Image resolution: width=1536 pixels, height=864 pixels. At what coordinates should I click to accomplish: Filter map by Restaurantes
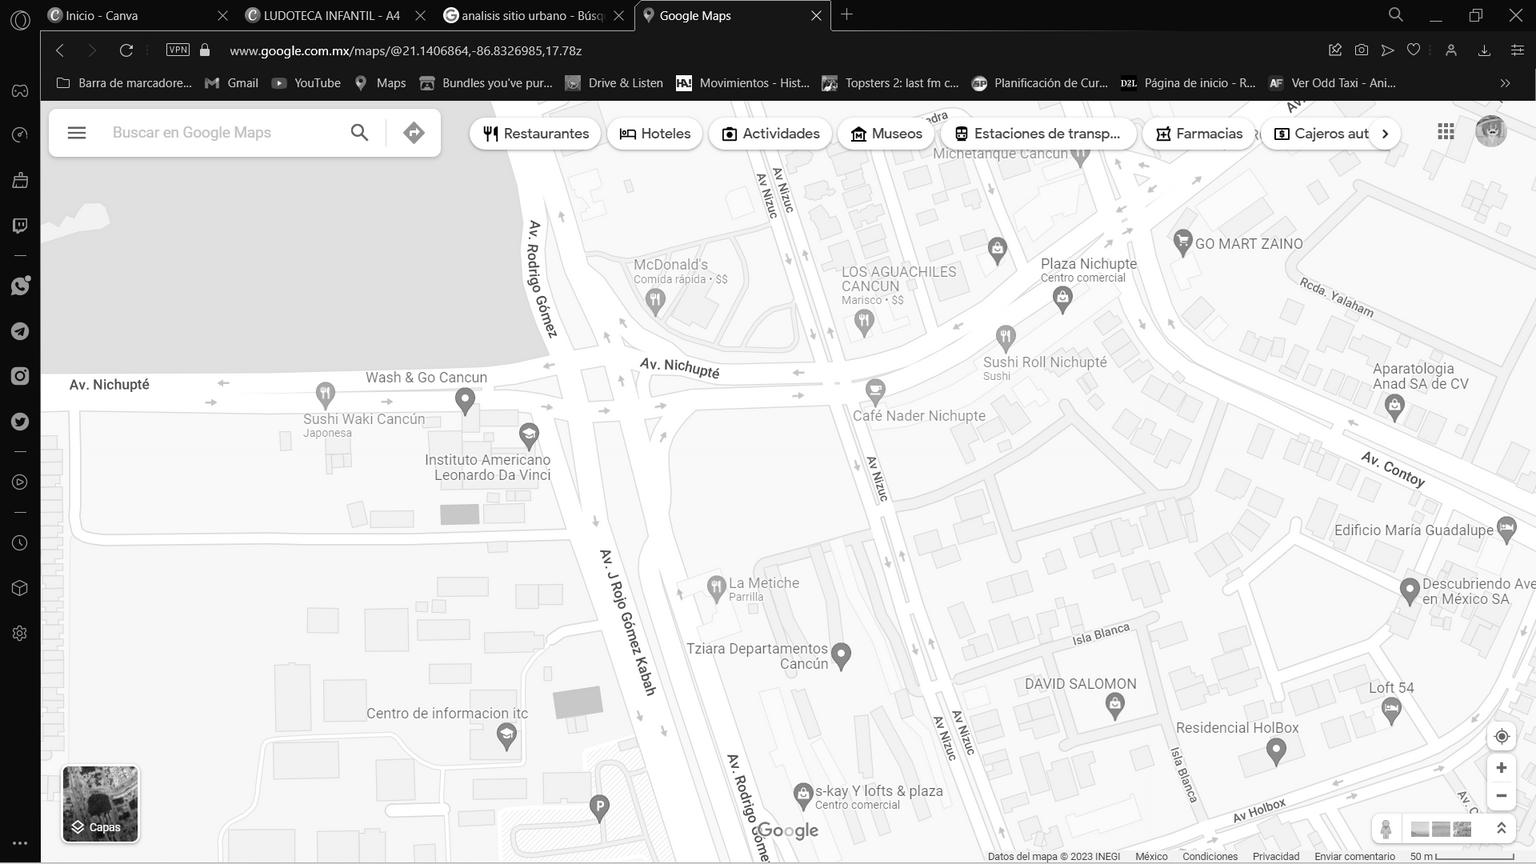tap(536, 133)
